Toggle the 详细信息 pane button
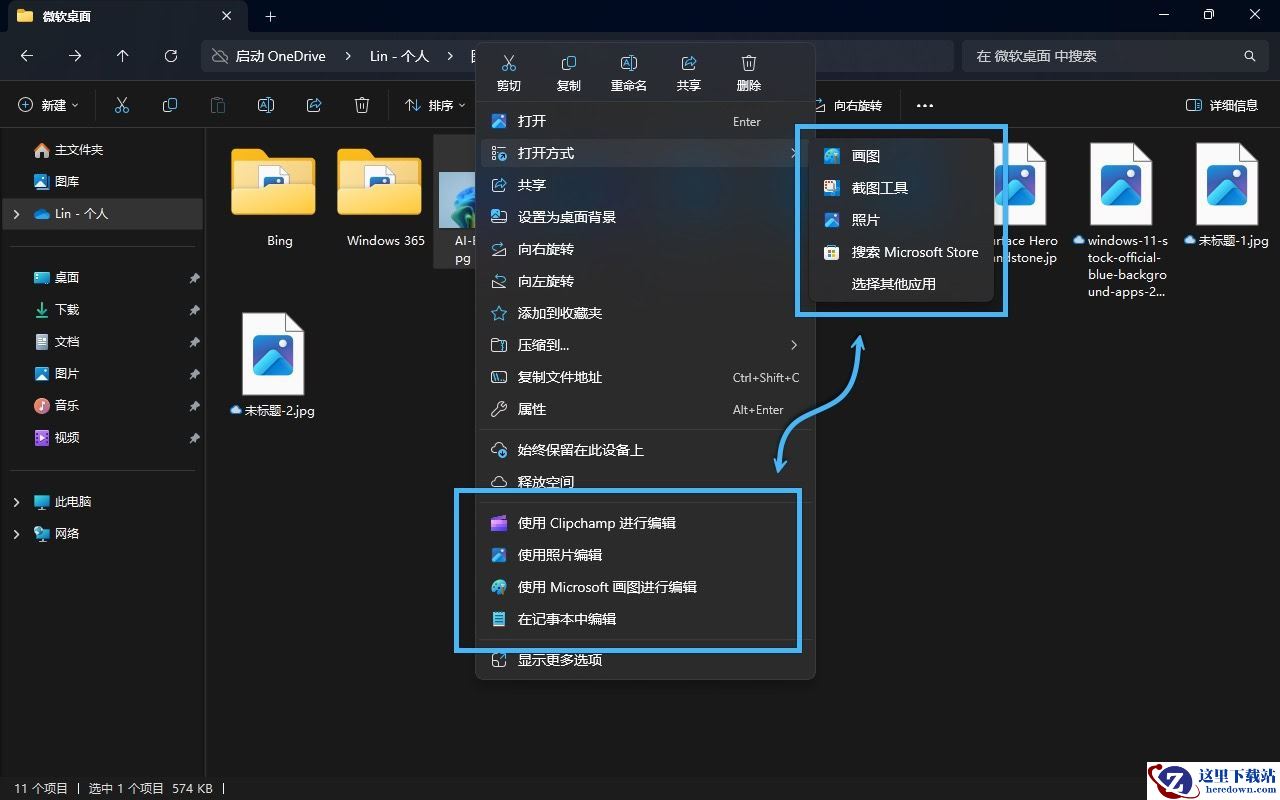Viewport: 1280px width, 800px height. pos(1222,105)
